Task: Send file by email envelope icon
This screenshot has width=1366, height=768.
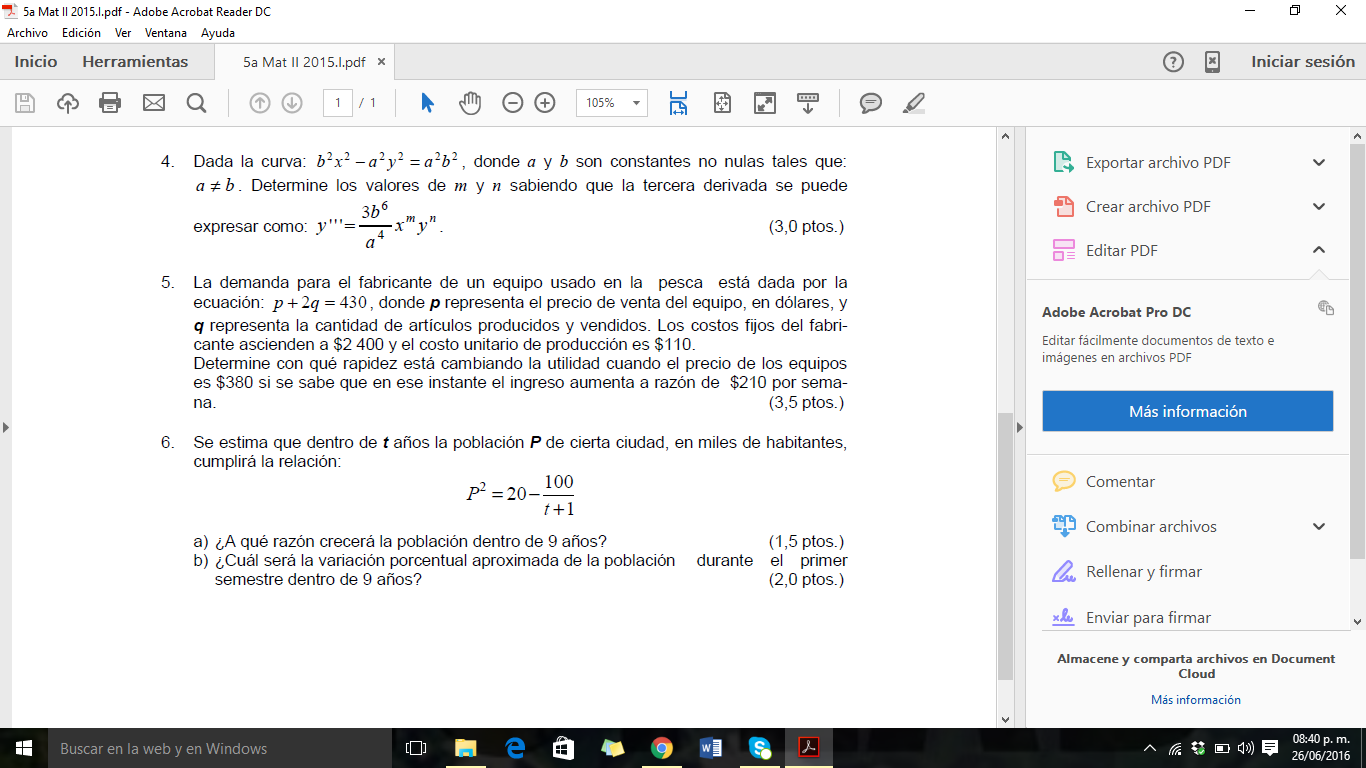Action: 153,103
